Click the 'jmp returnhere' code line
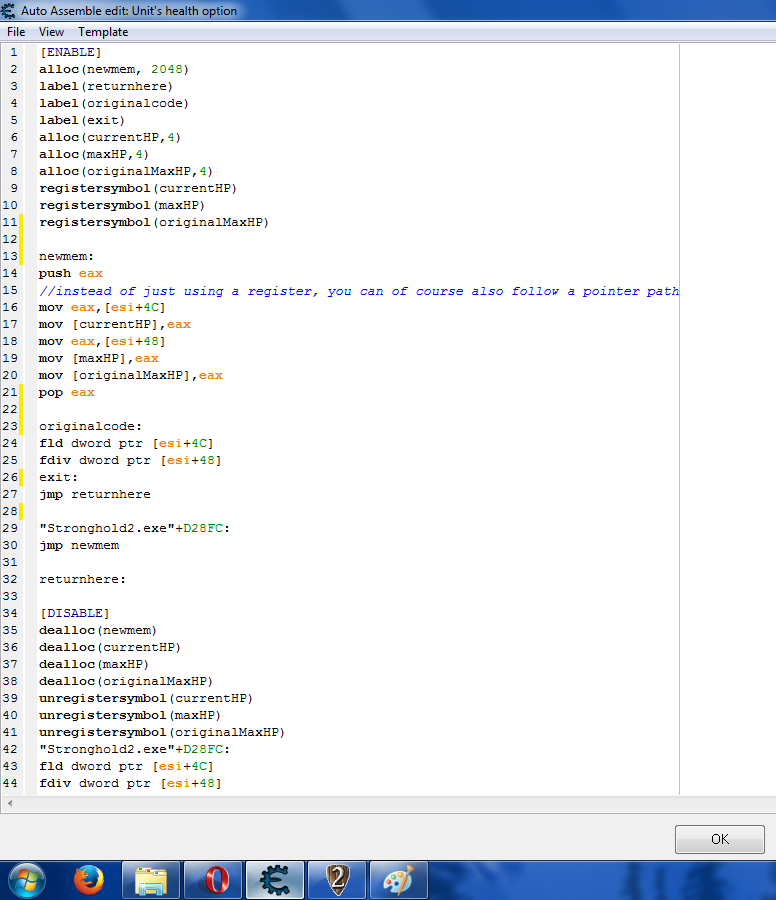Screen dimensions: 776x900 tap(95, 494)
